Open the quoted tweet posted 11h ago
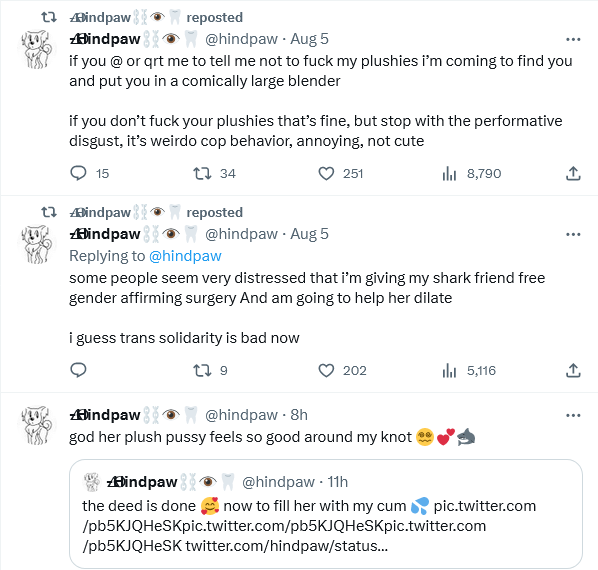Image resolution: width=598 pixels, height=570 pixels. [x=326, y=514]
